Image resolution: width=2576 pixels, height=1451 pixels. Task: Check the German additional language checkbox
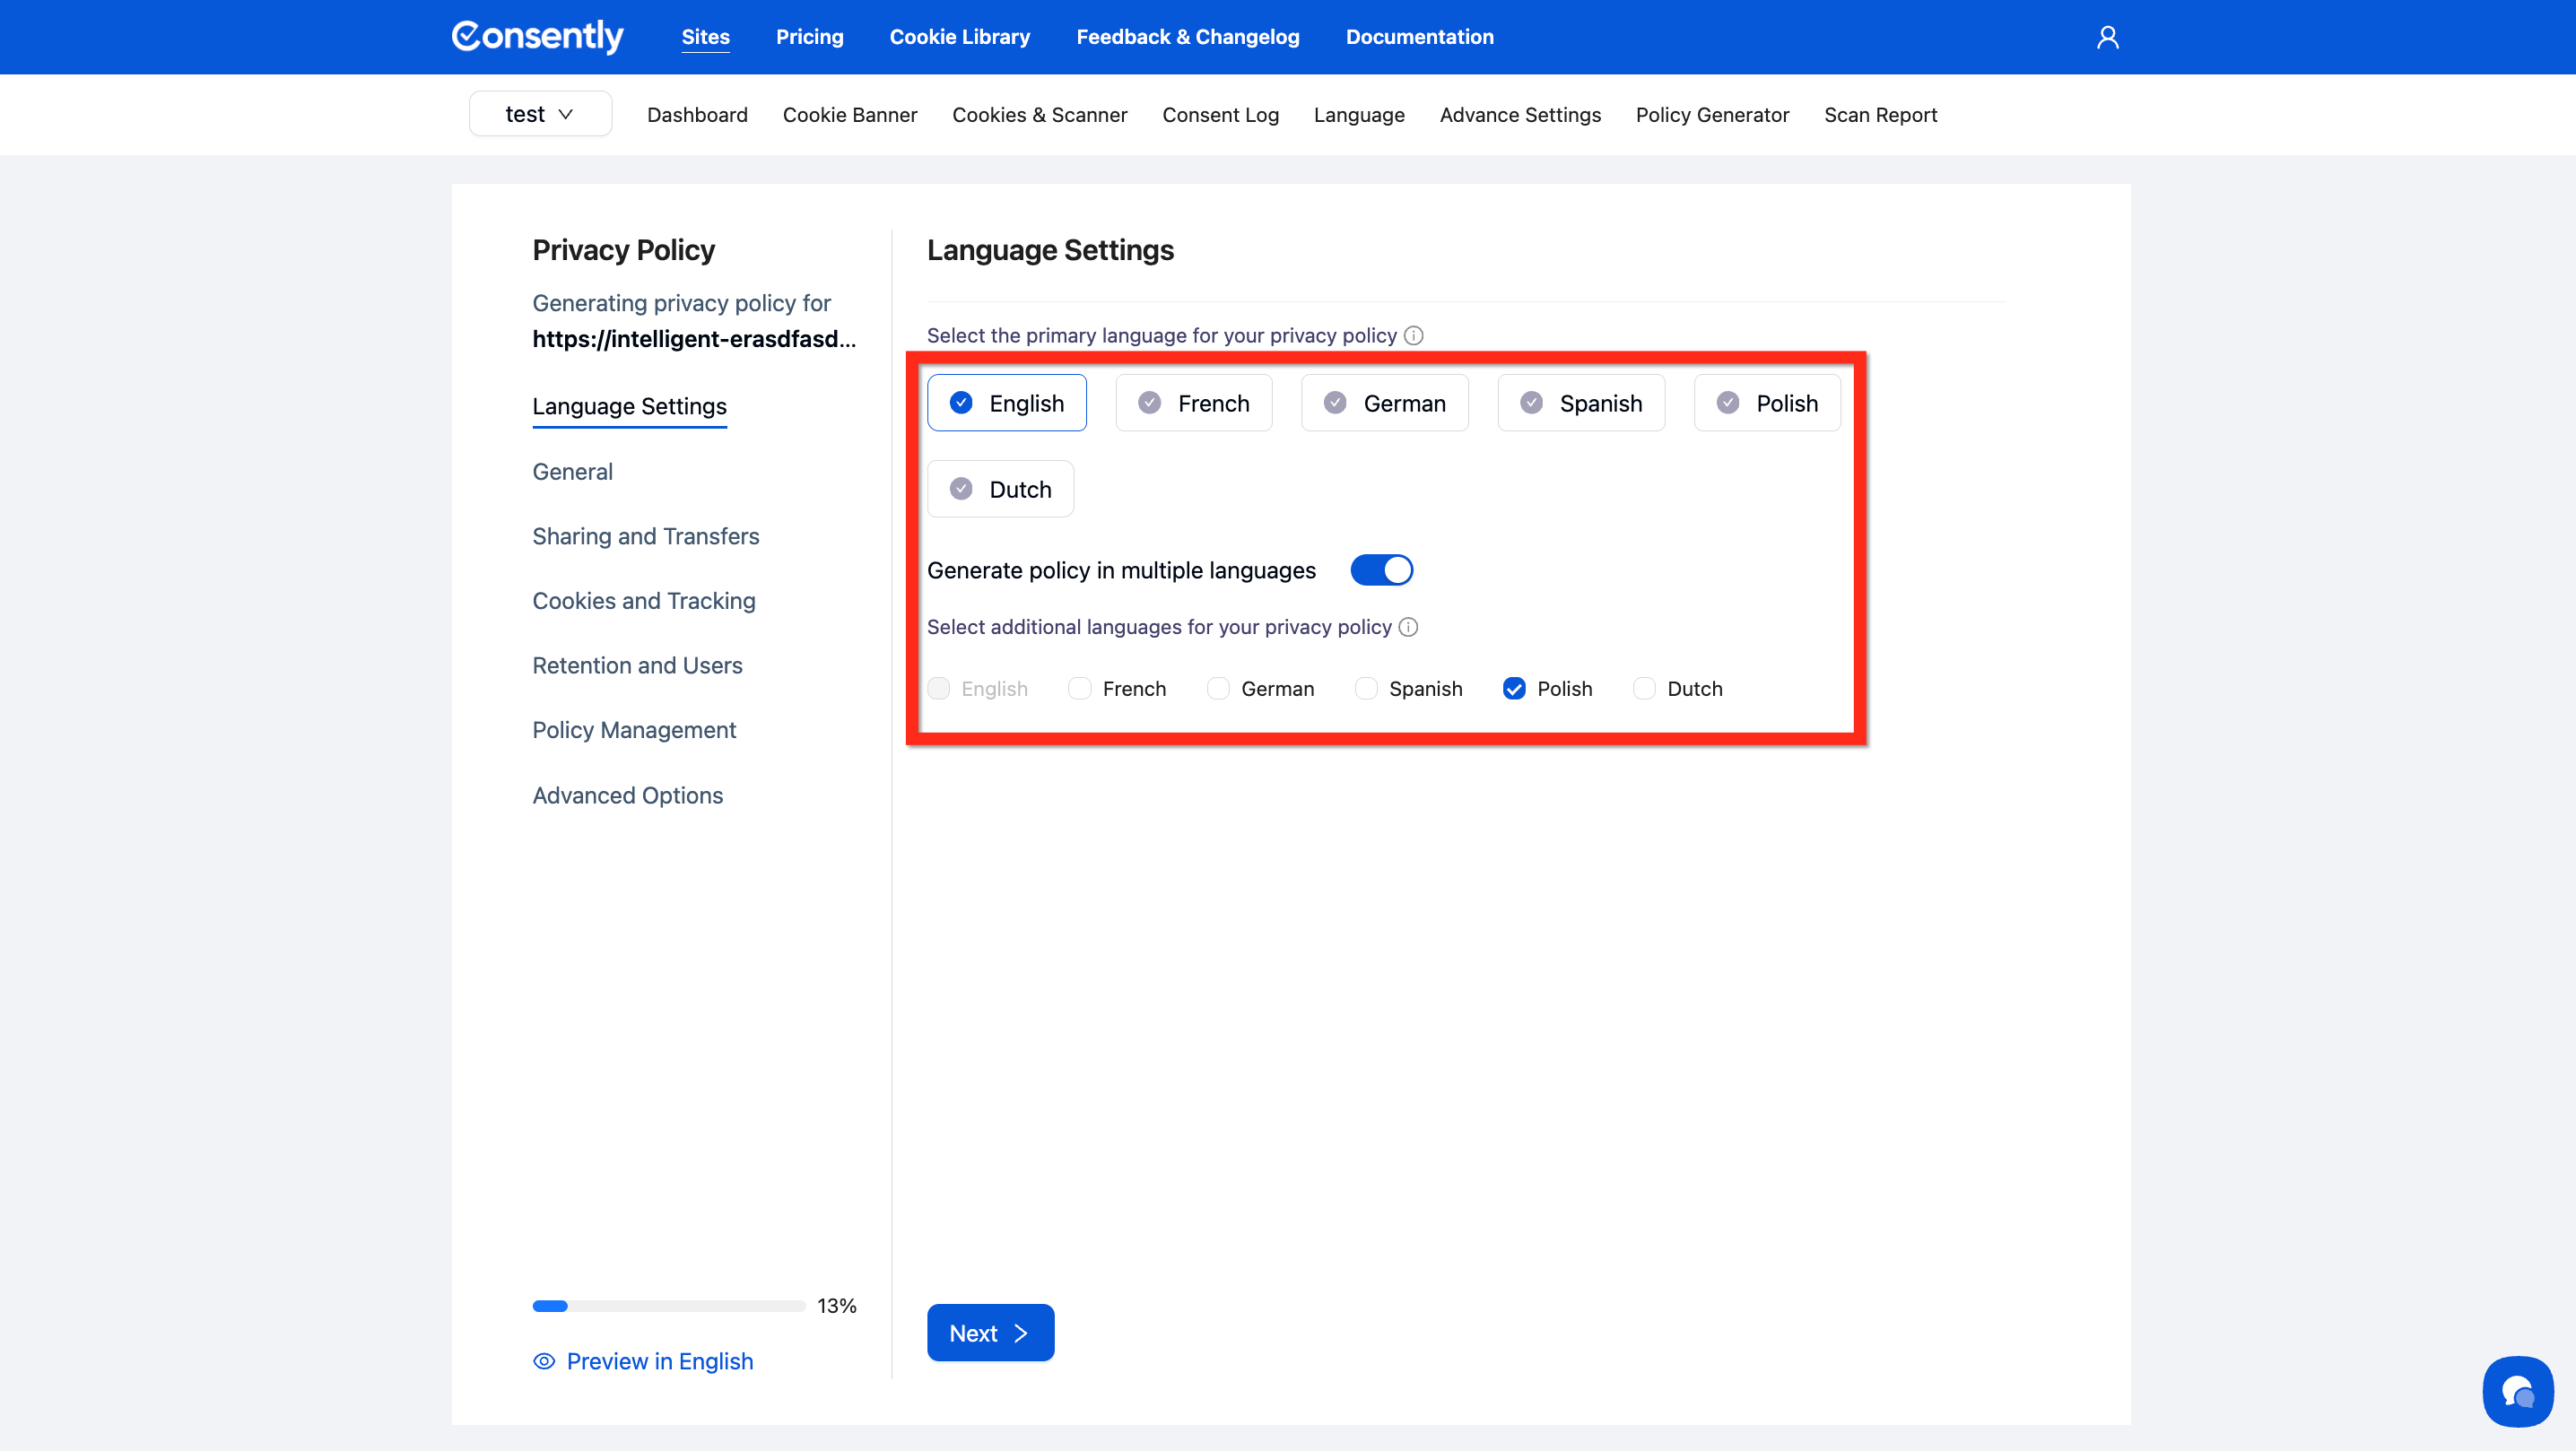[x=1218, y=689]
